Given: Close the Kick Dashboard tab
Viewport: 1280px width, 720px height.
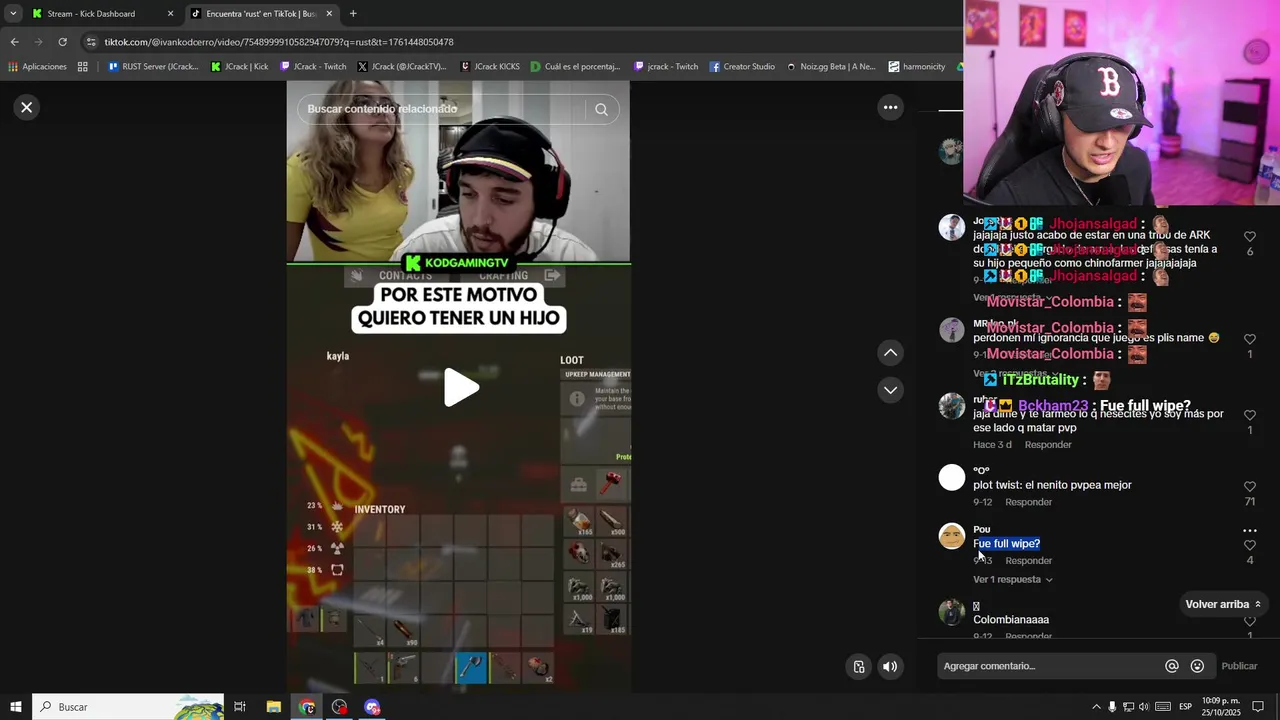Looking at the screenshot, I should pyautogui.click(x=170, y=14).
